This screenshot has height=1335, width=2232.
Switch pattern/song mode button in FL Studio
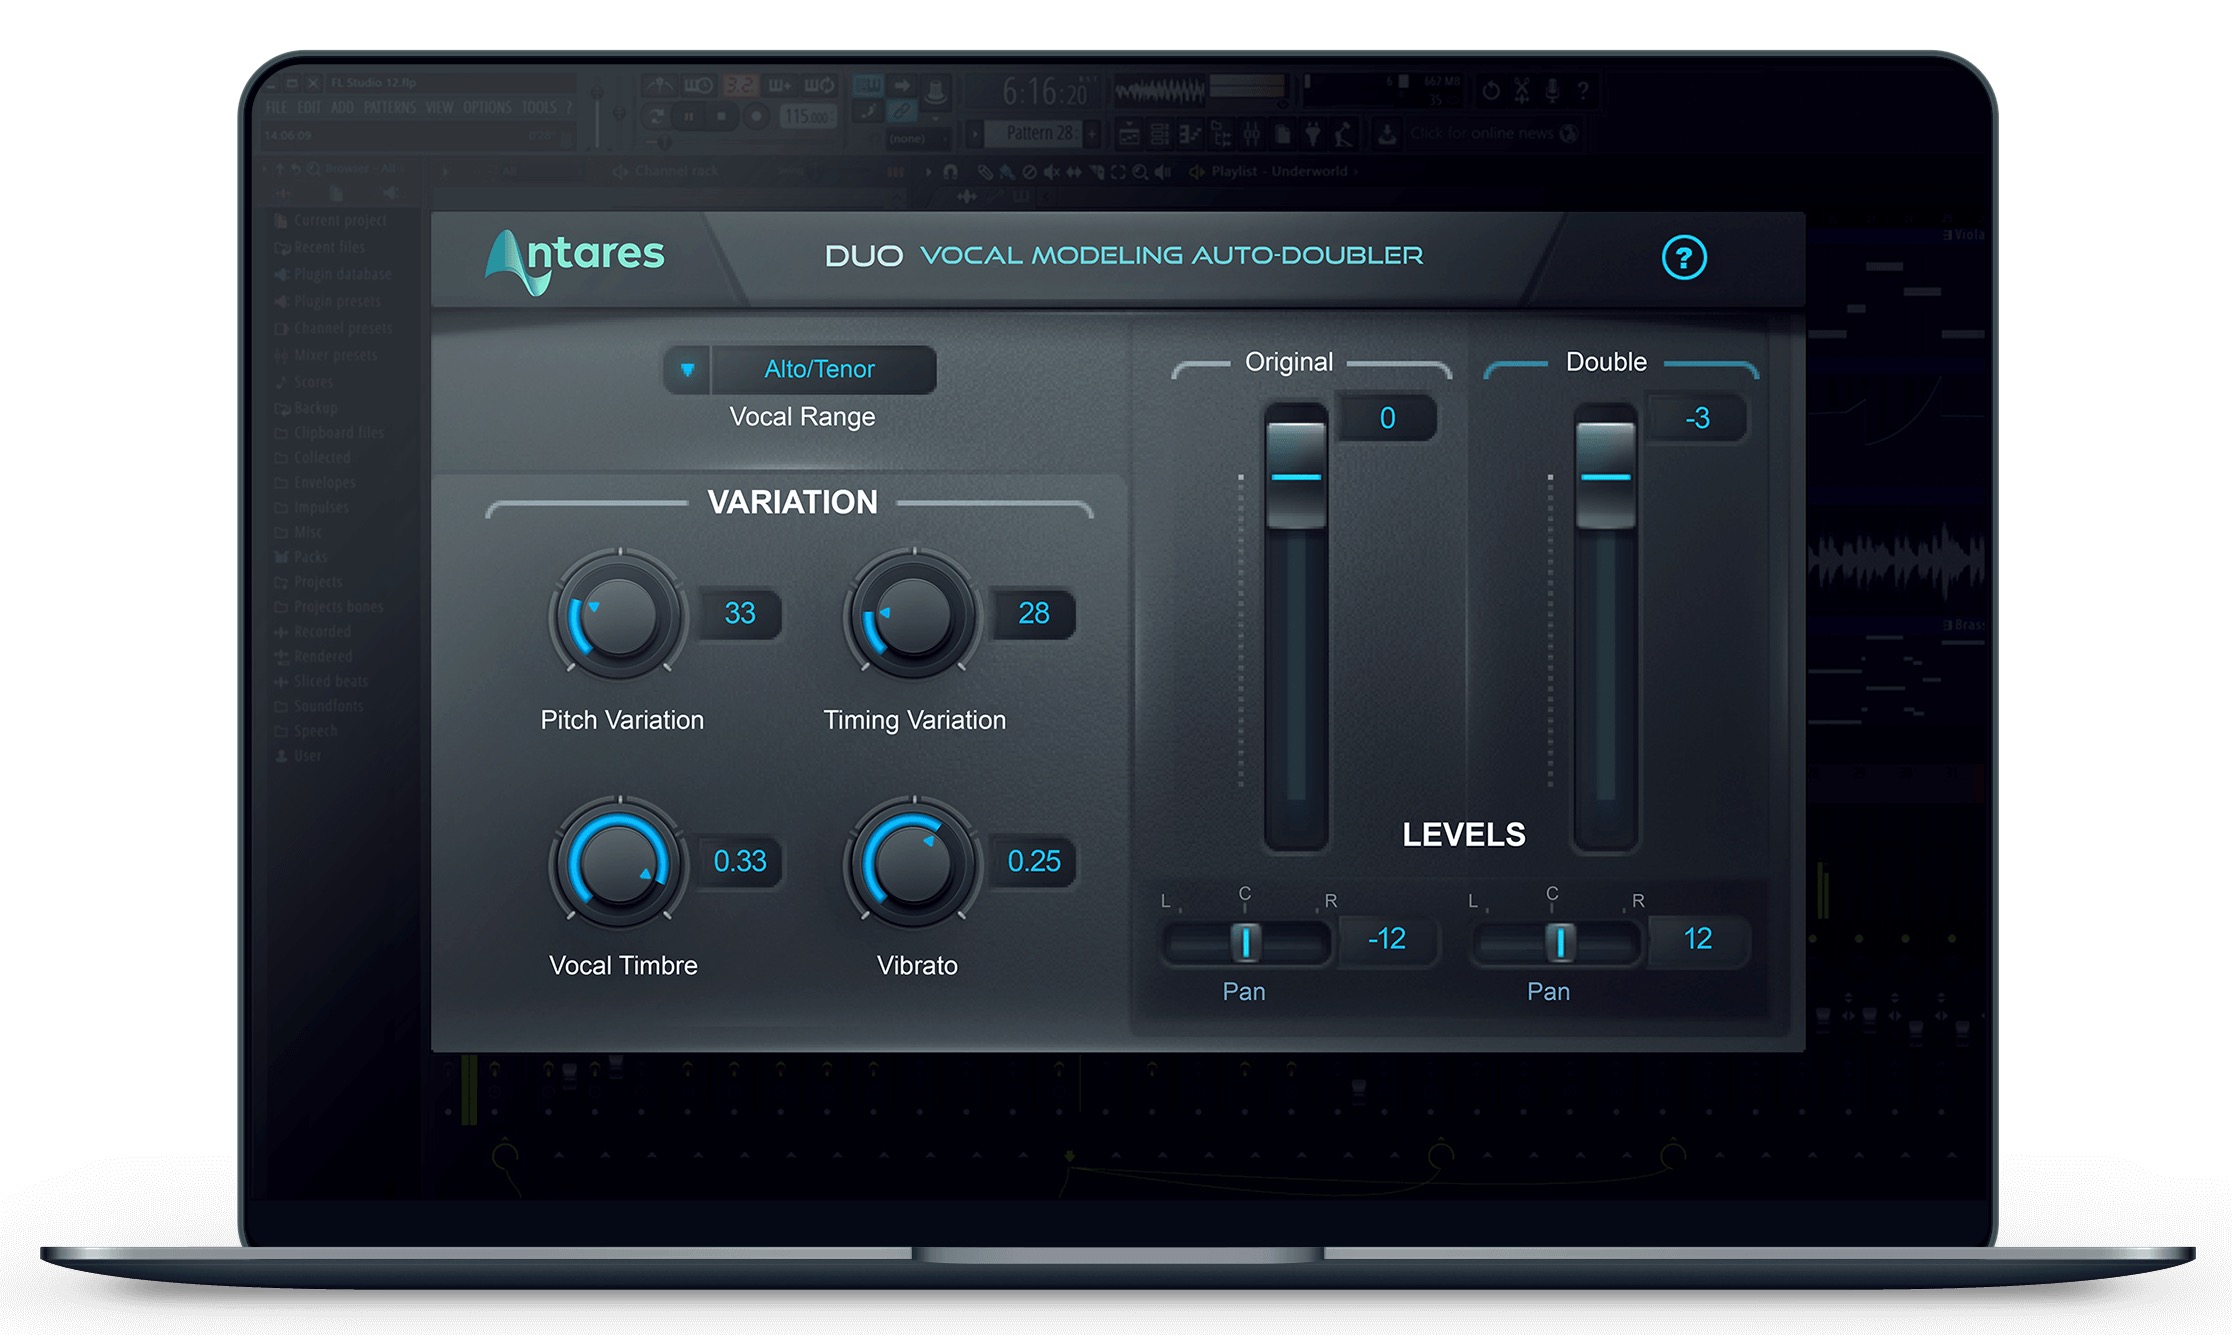click(x=656, y=116)
